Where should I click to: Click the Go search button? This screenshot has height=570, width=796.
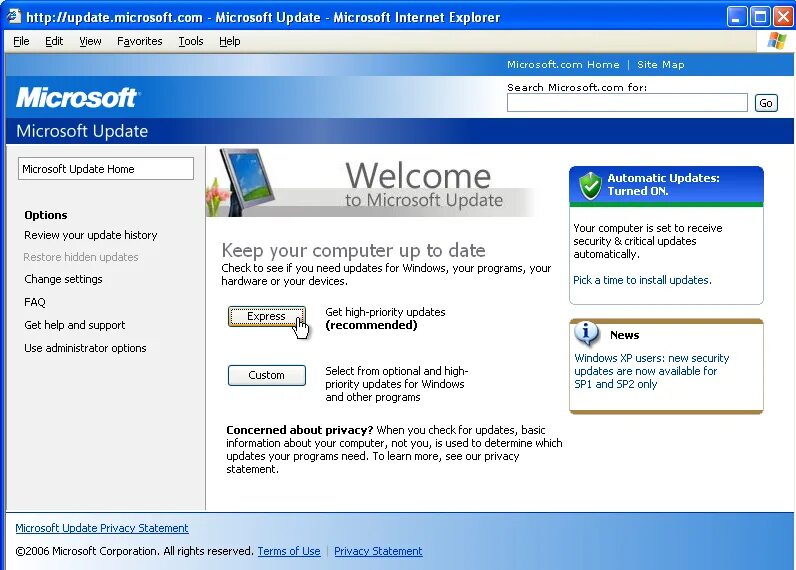tap(766, 103)
